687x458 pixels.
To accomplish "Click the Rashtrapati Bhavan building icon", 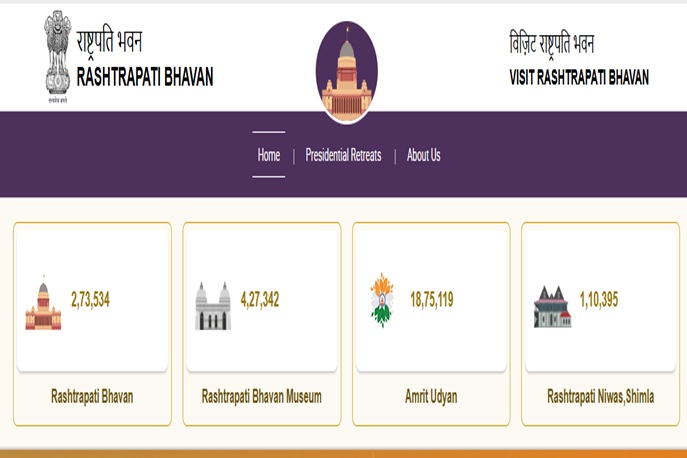I will pyautogui.click(x=43, y=303).
